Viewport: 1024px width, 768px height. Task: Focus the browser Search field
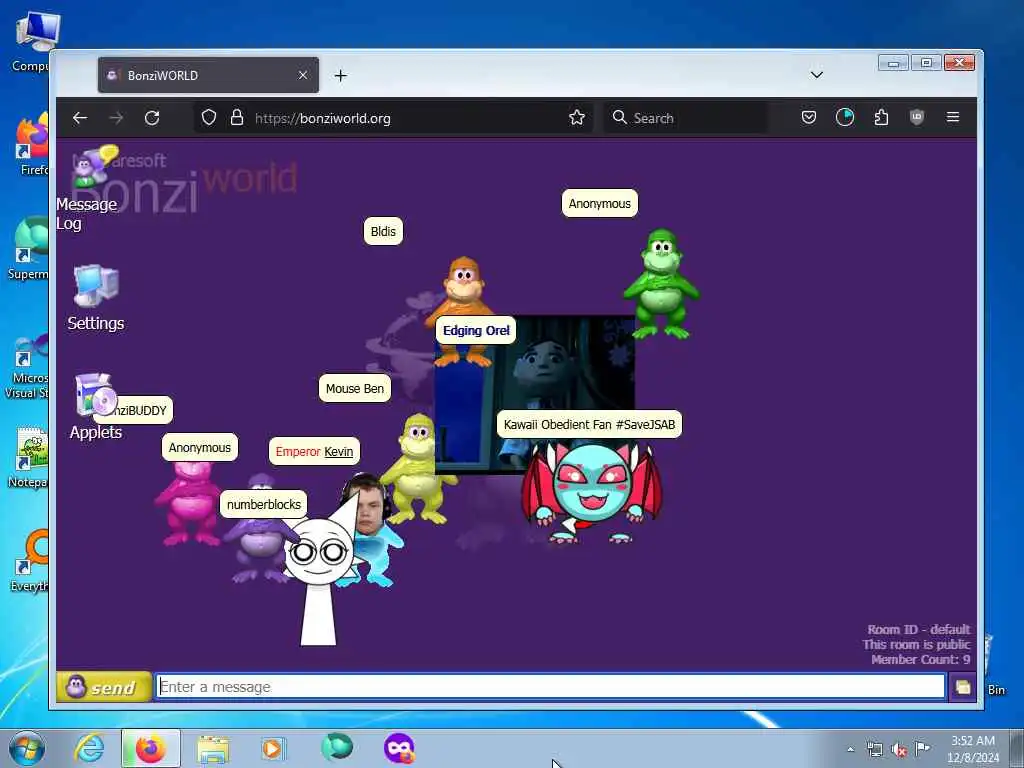[686, 118]
